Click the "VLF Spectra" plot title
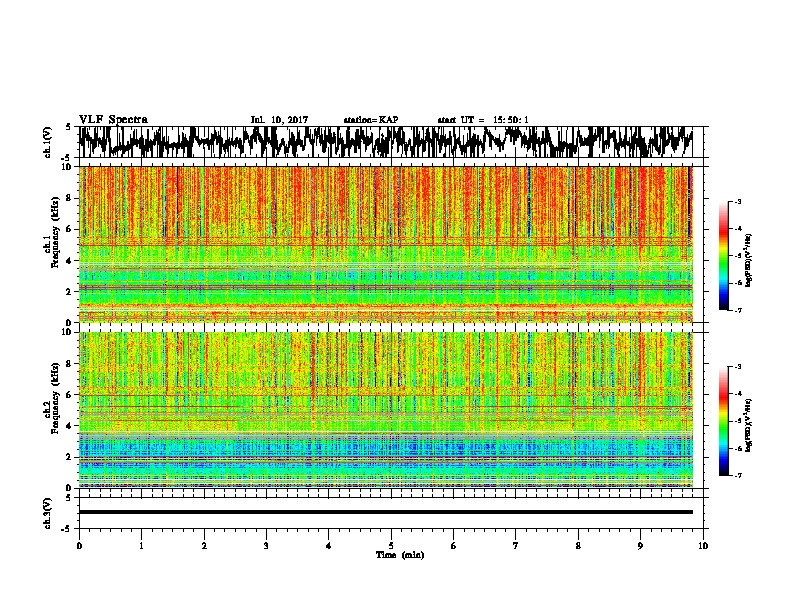The height and width of the screenshot is (612, 792). tap(113, 120)
